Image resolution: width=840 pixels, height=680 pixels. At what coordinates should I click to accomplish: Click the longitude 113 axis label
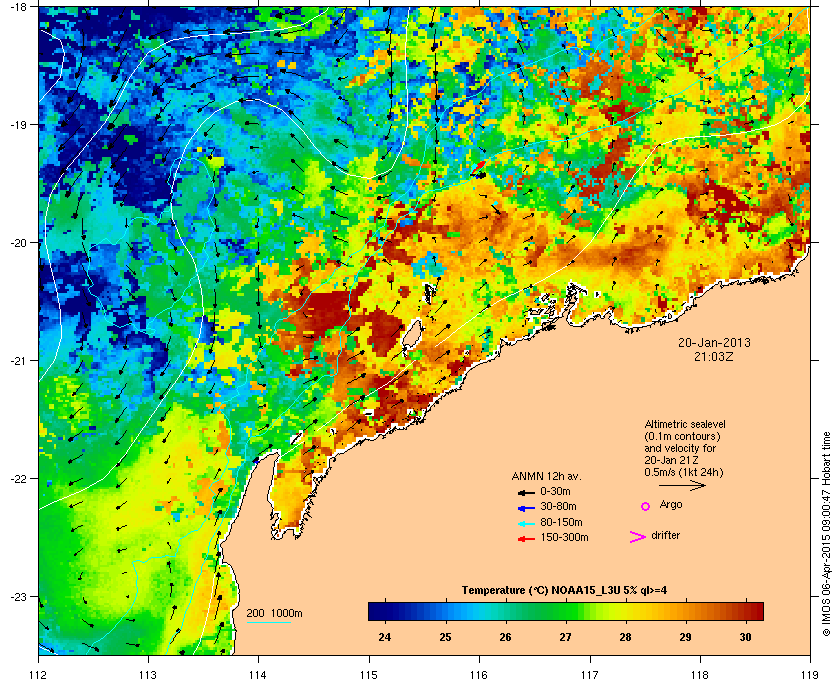(148, 675)
